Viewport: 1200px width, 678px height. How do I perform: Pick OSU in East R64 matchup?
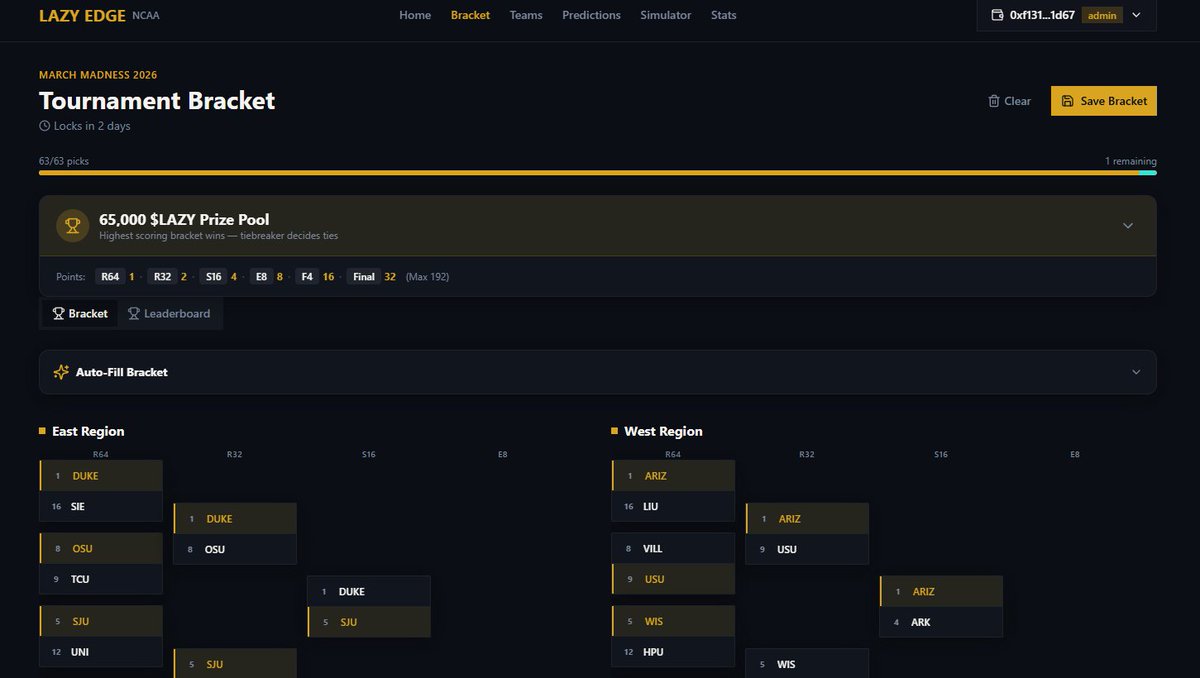pyautogui.click(x=101, y=549)
